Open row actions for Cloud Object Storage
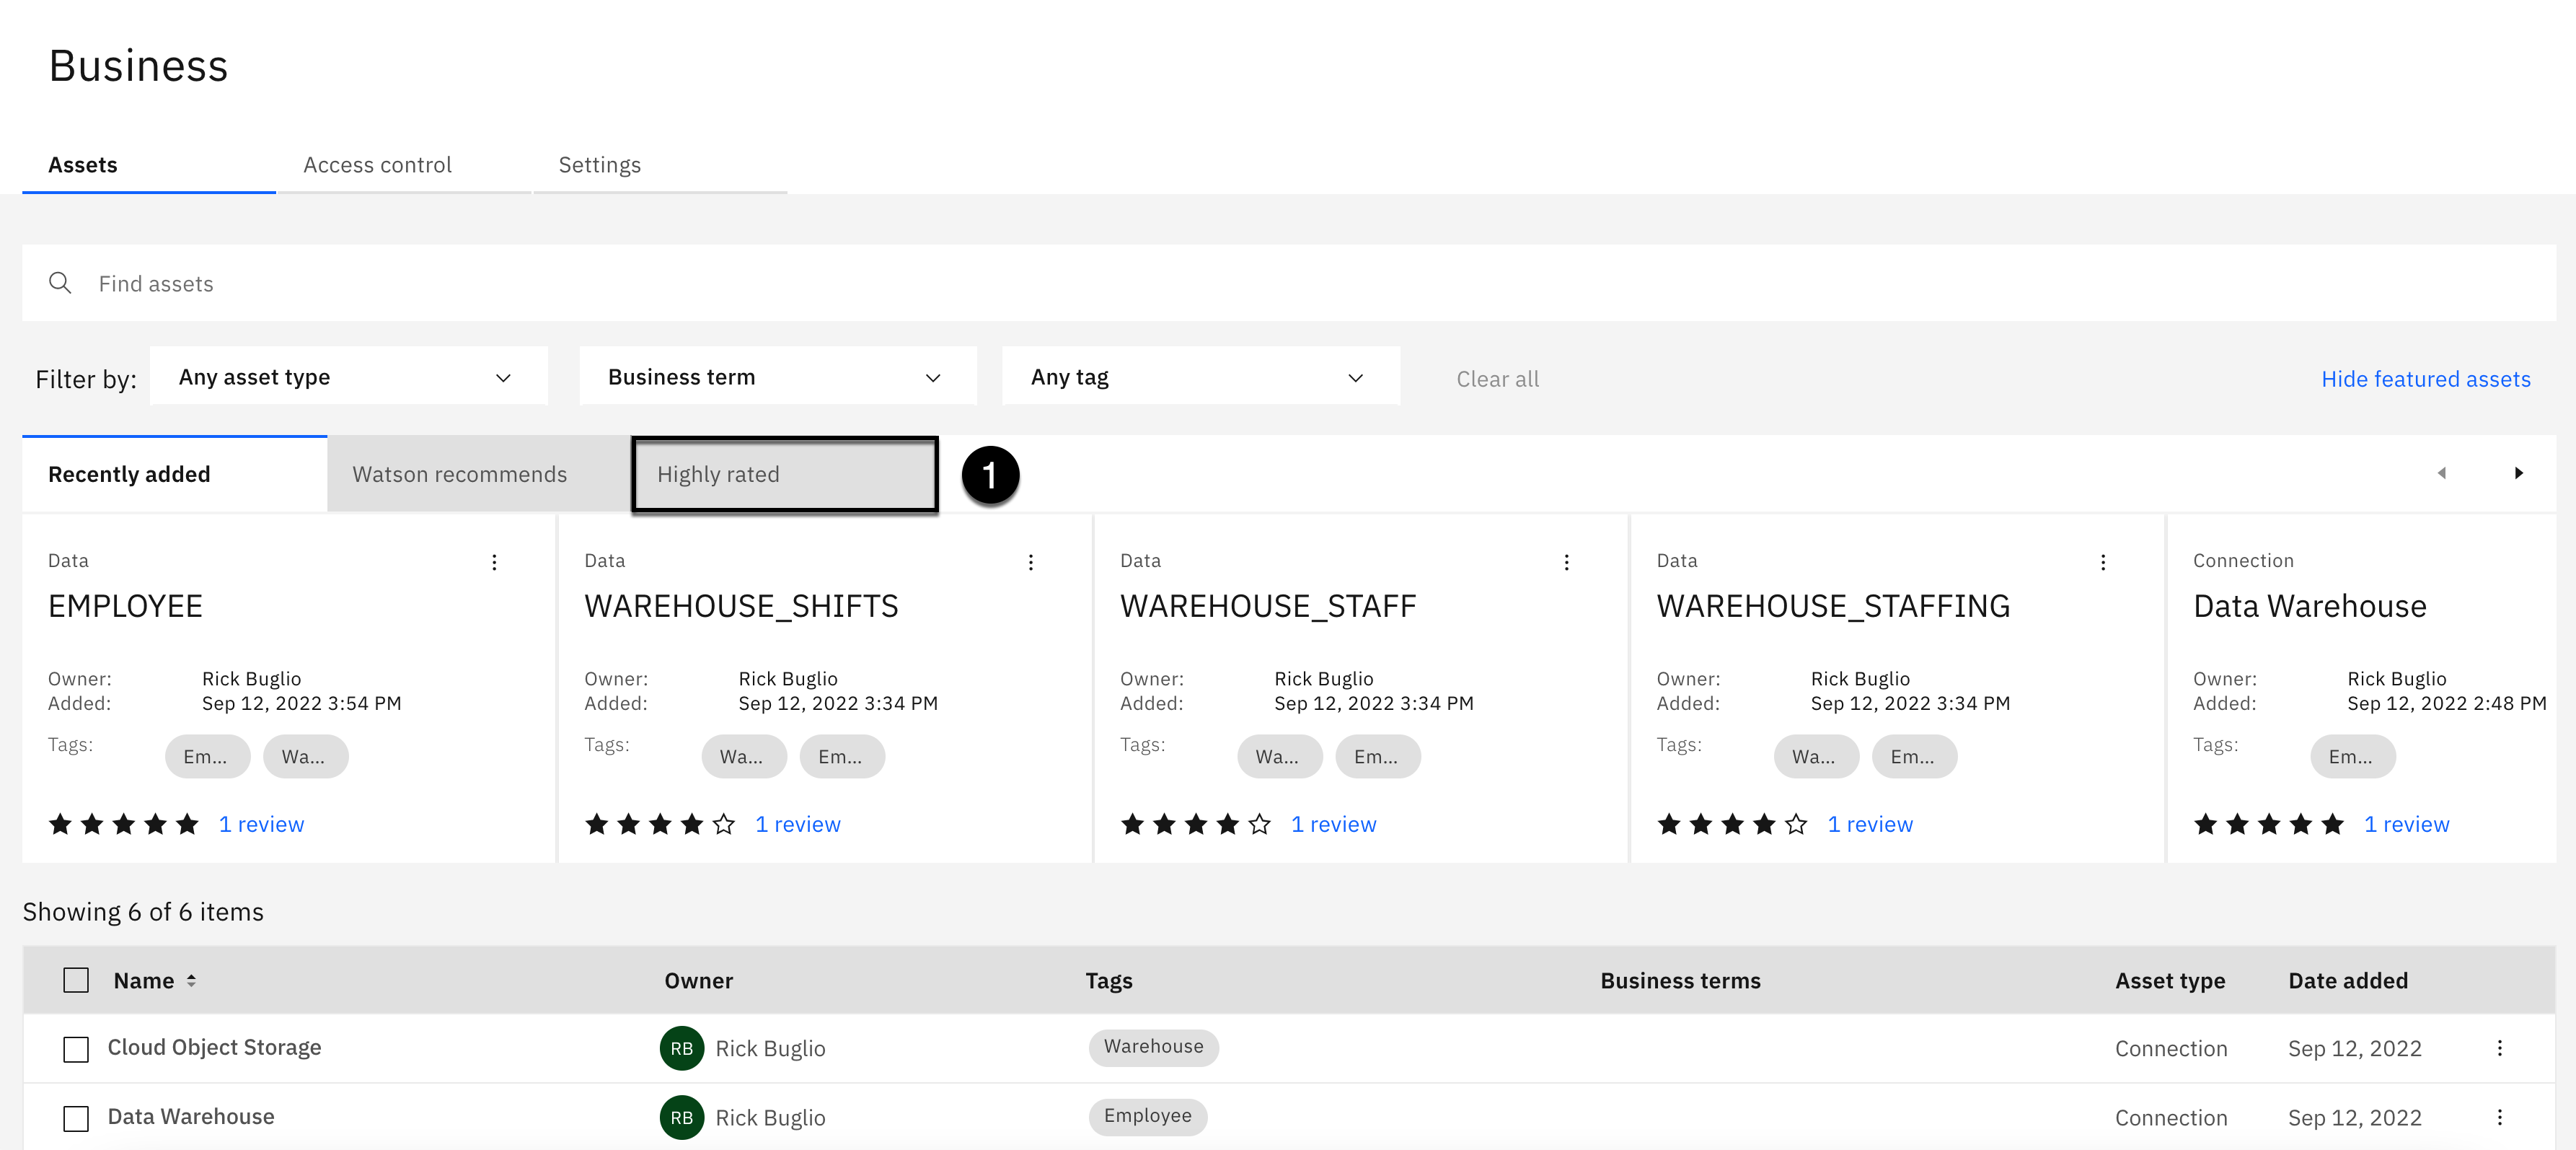The width and height of the screenshot is (2576, 1150). tap(2499, 1048)
